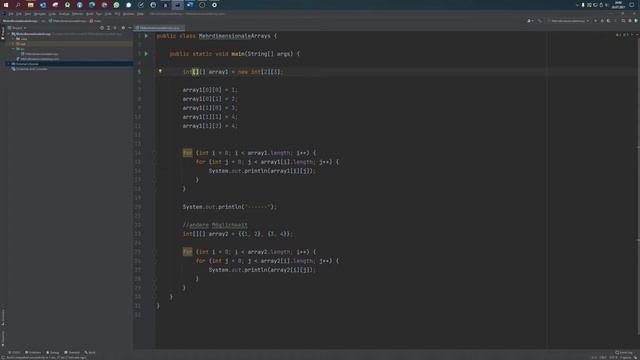The height and width of the screenshot is (360, 640).
Task: Click the taskbar clock and date
Action: 618,5
